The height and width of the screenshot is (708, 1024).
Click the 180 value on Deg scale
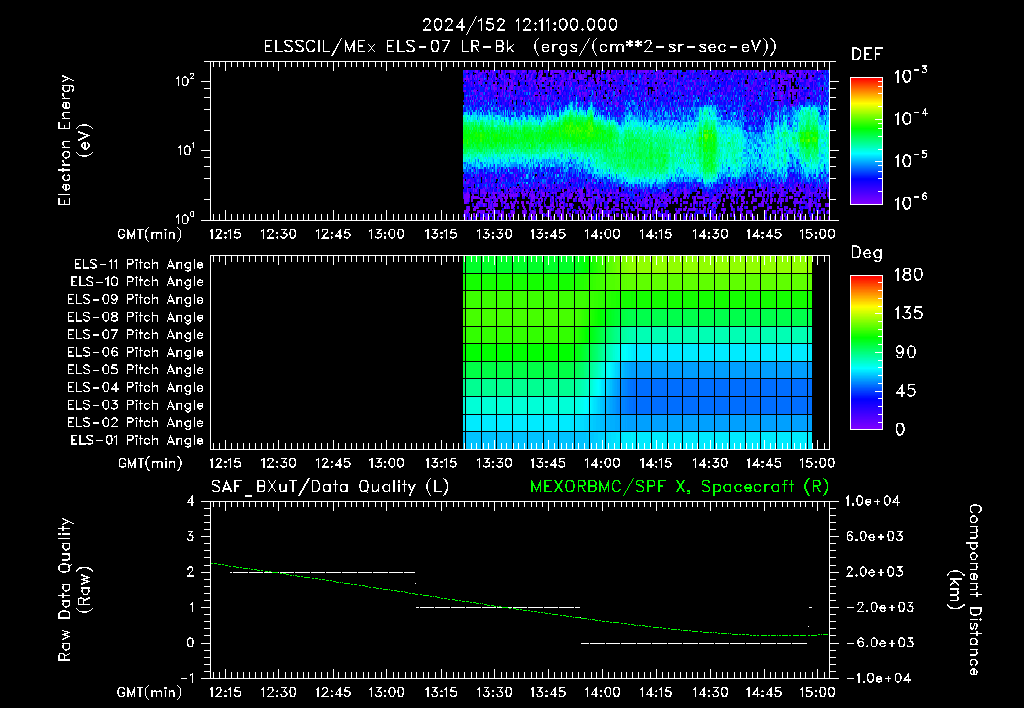point(908,275)
